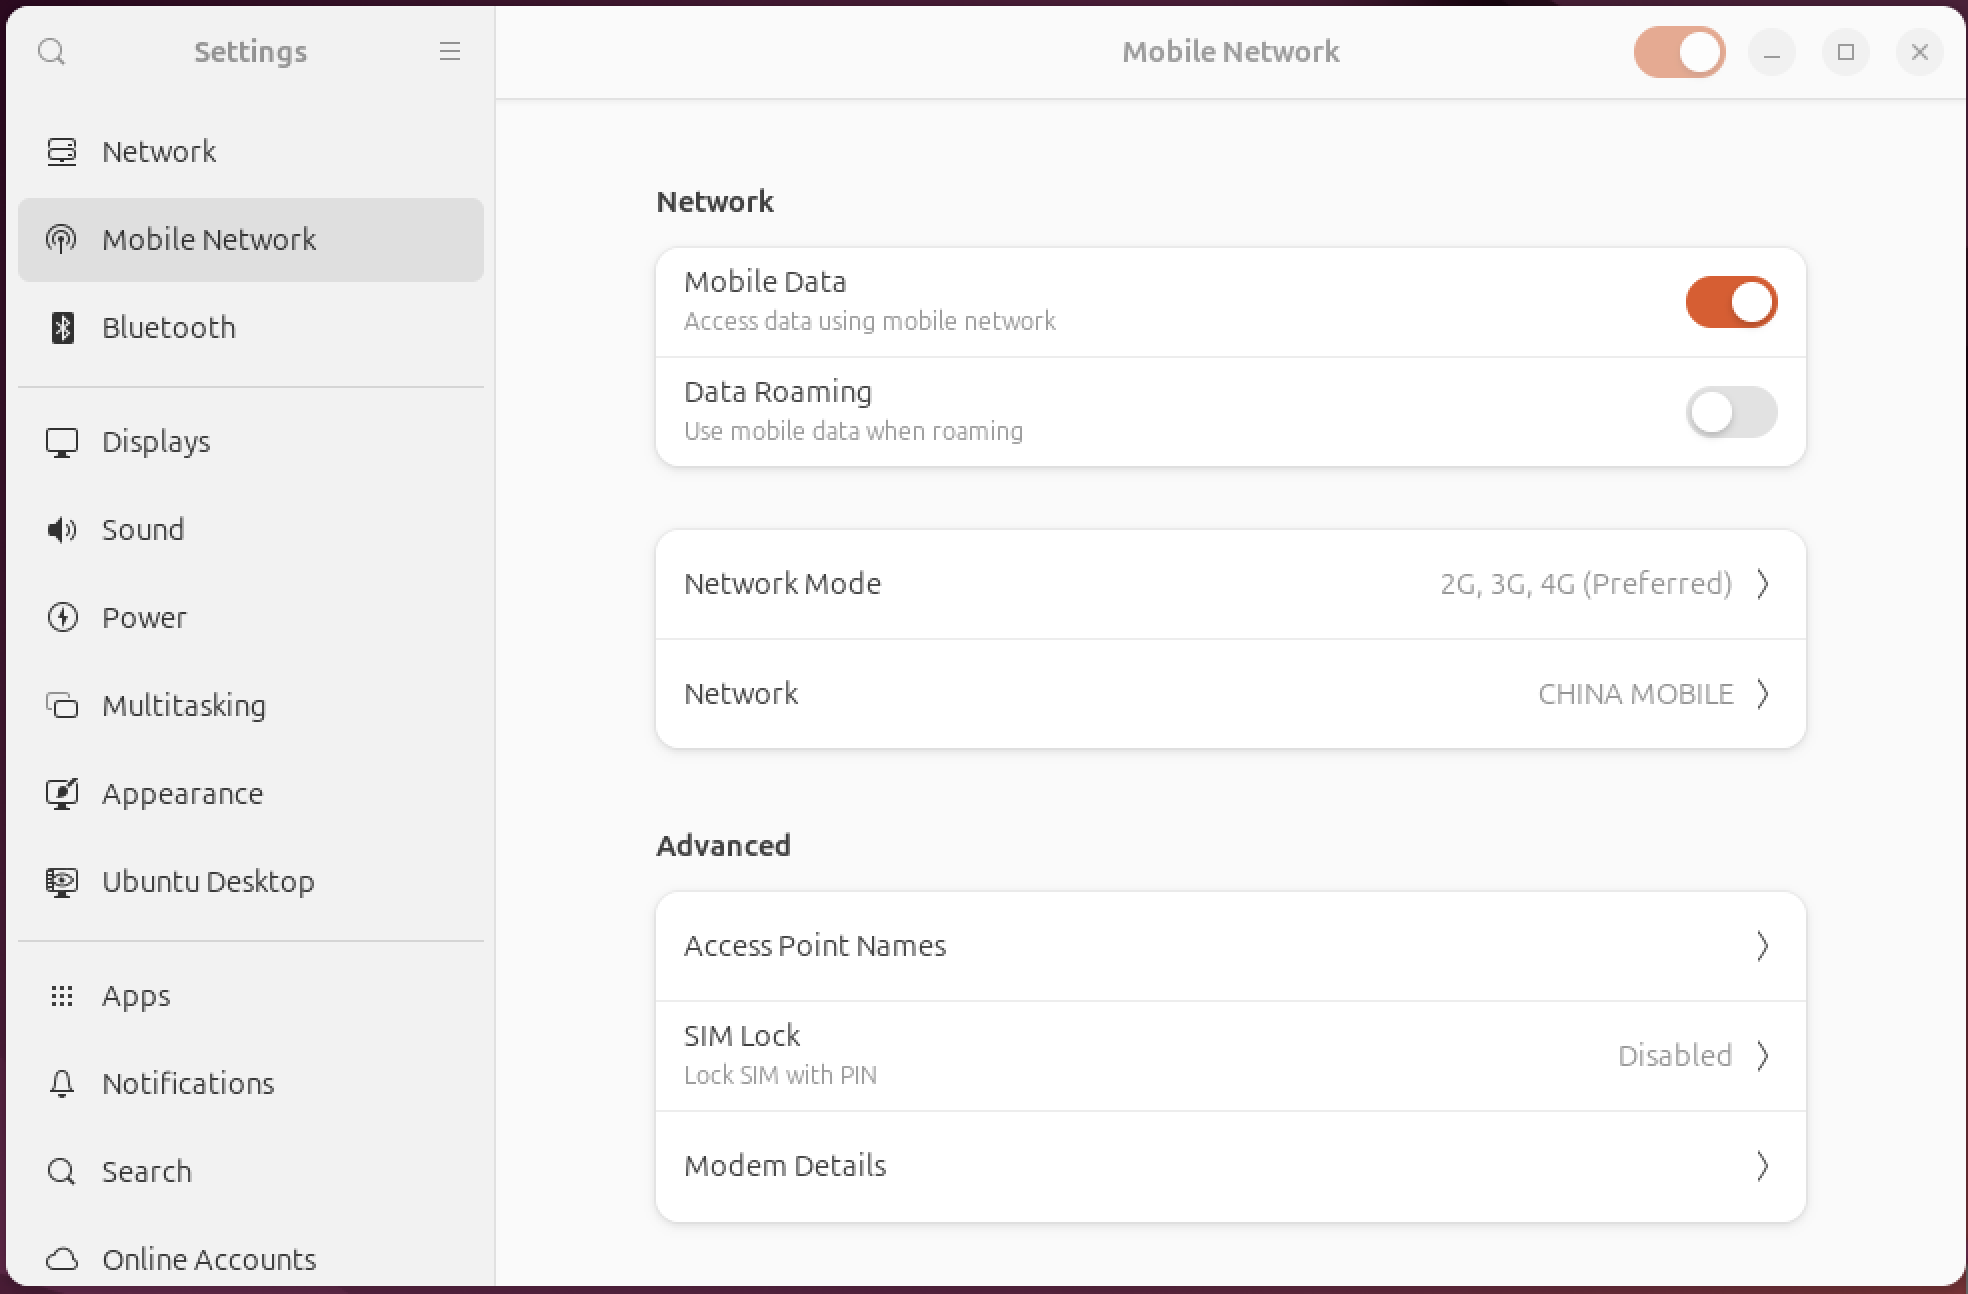
Task: Open the hamburger menu in Settings sidebar
Action: pyautogui.click(x=450, y=51)
